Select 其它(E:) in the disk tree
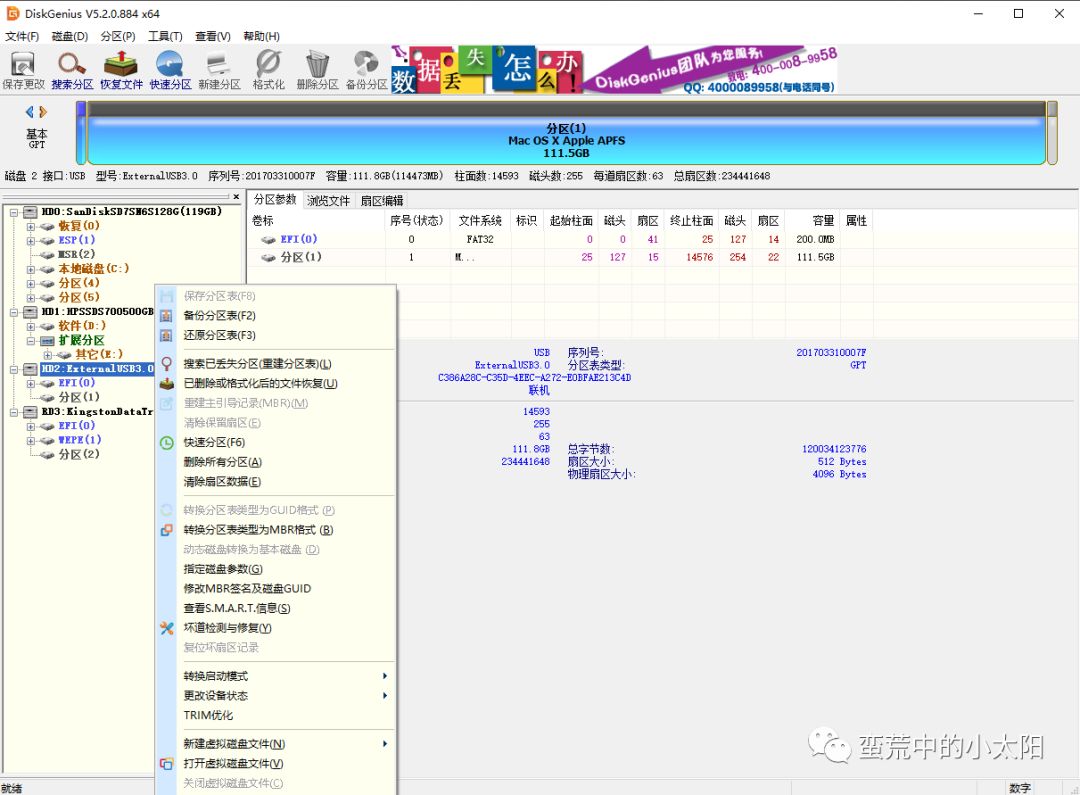Screen dimensions: 1080x795 coord(99,354)
